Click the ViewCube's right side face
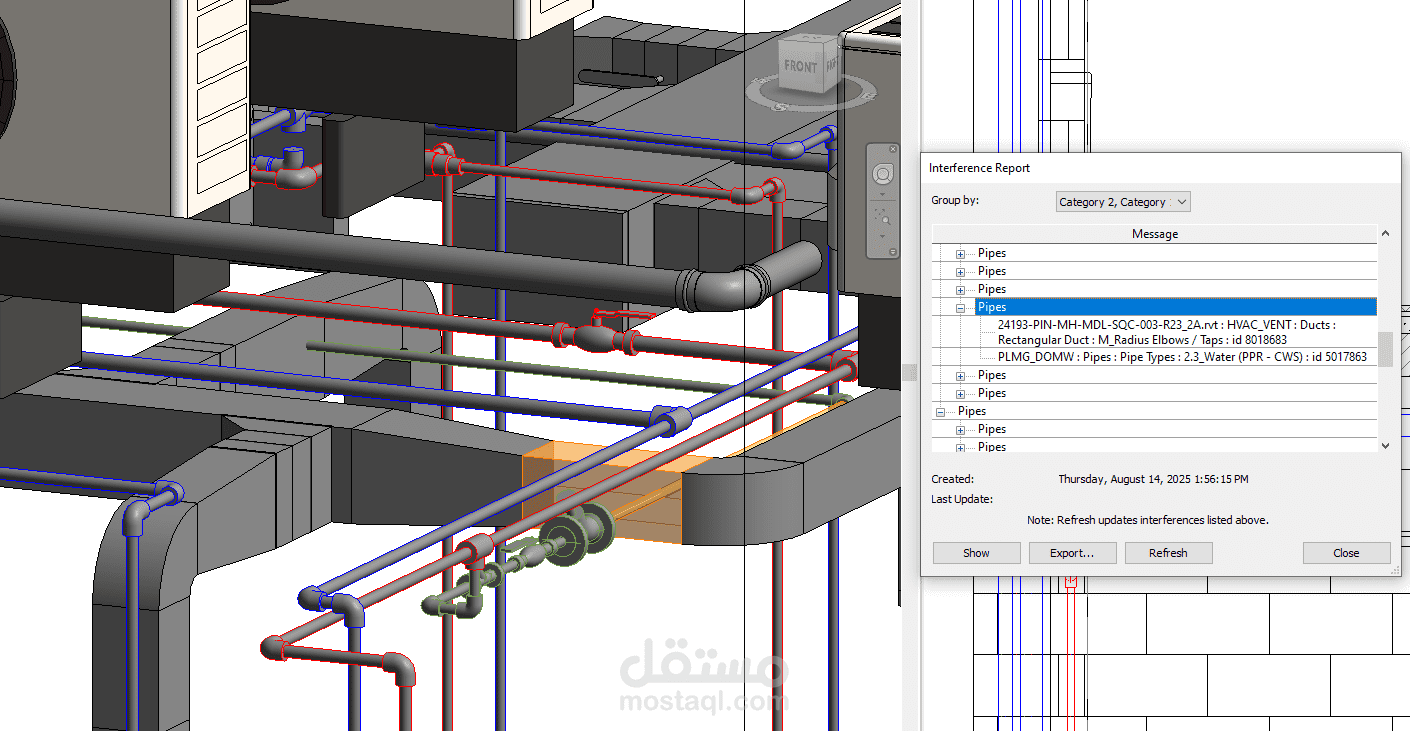Screen dimensions: 1410x731 point(830,66)
